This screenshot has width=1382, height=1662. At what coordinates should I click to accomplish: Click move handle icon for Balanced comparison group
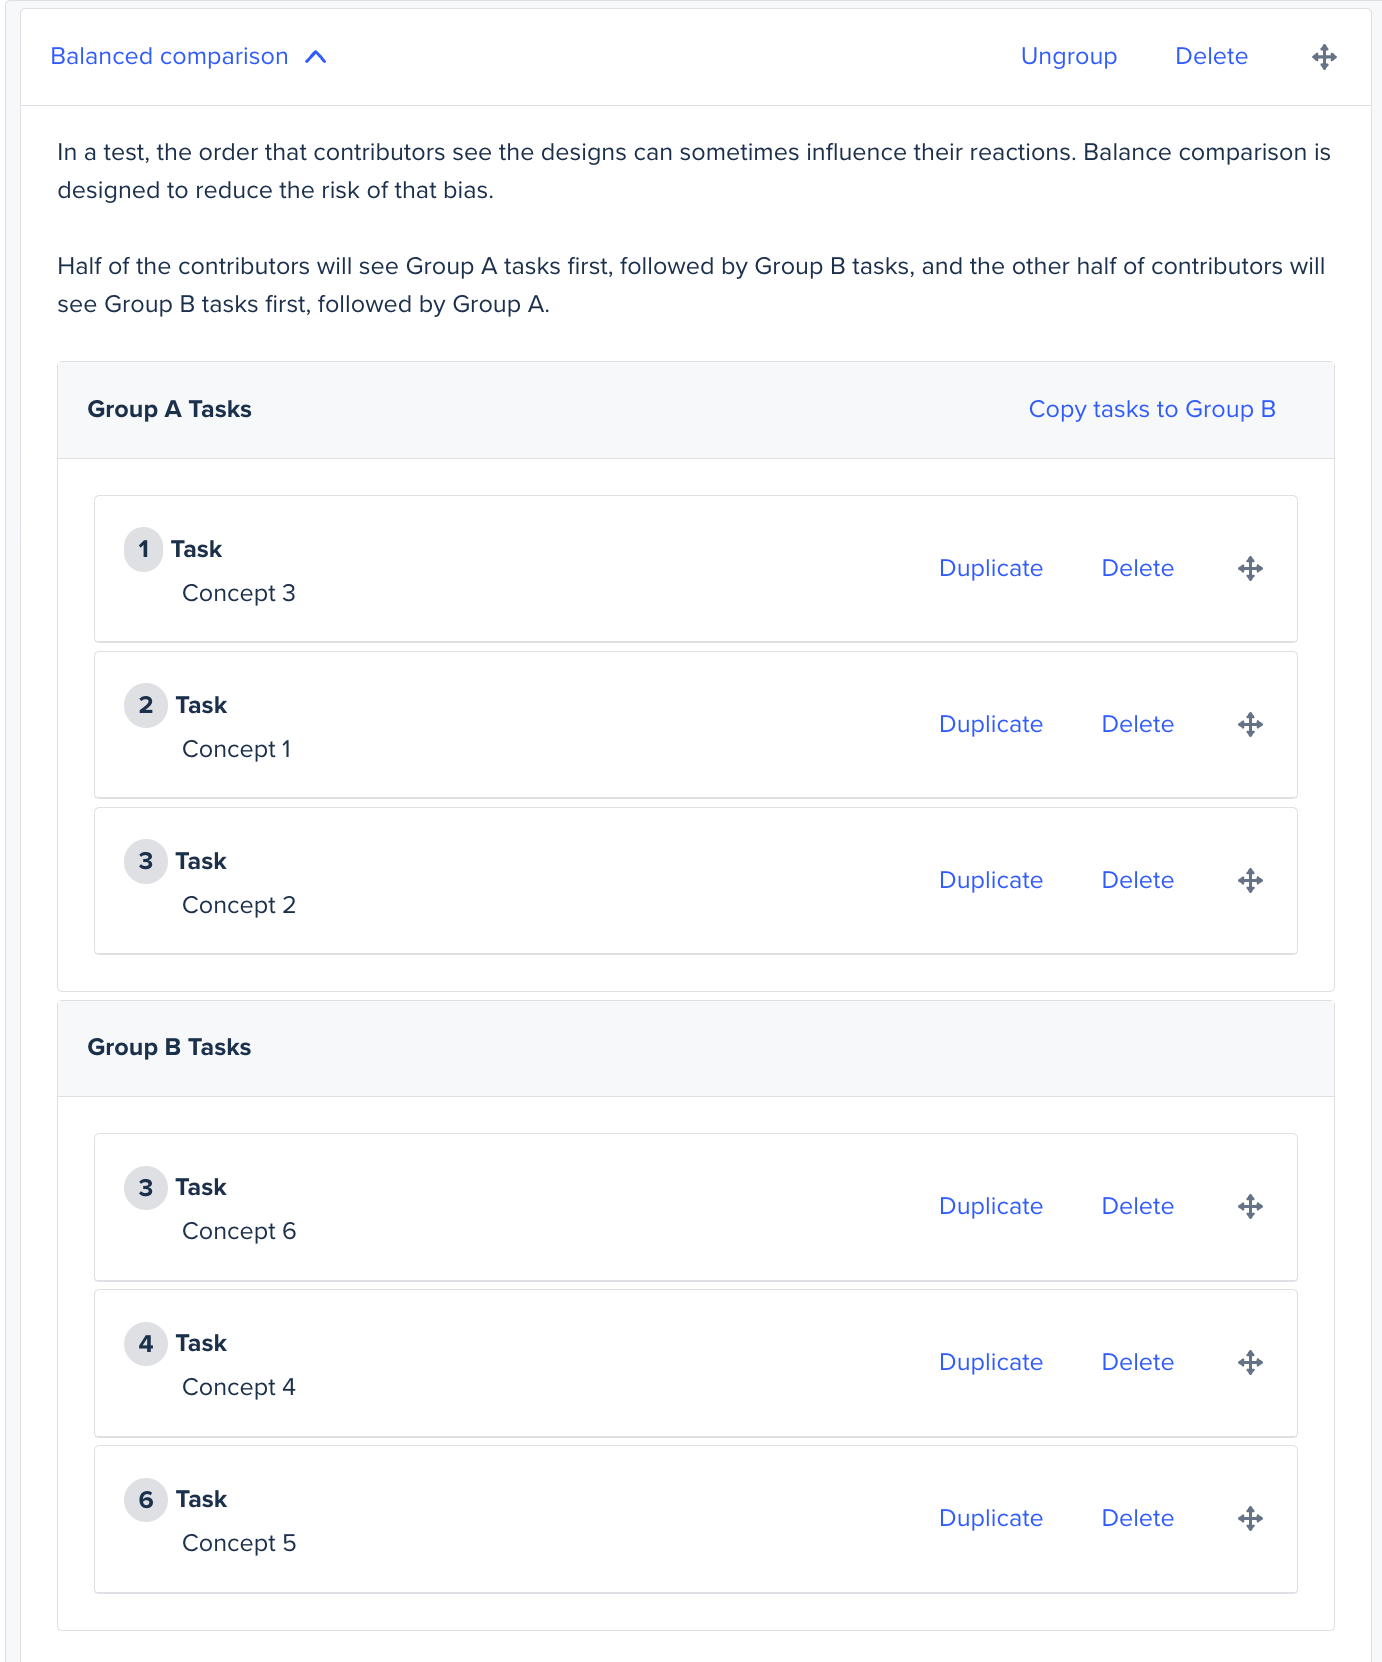coord(1324,57)
